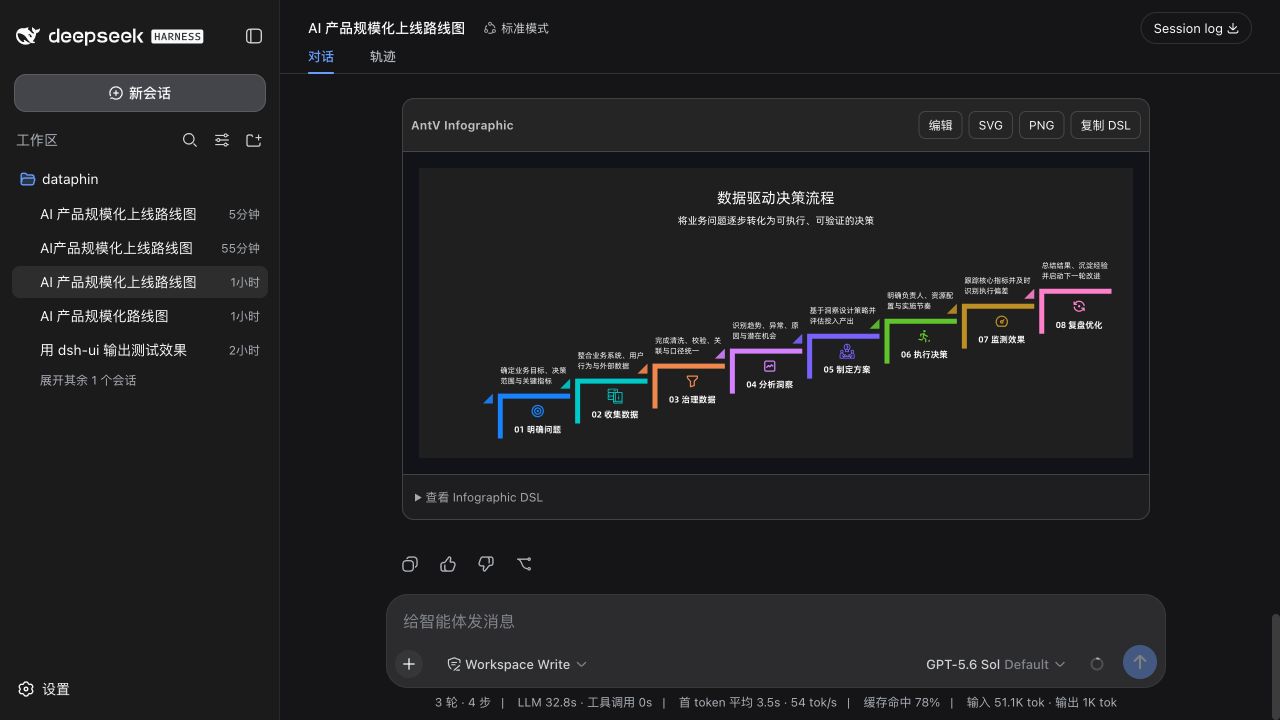This screenshot has height=720, width=1280.
Task: Click the 06 执行决策 runner icon
Action: coord(924,336)
